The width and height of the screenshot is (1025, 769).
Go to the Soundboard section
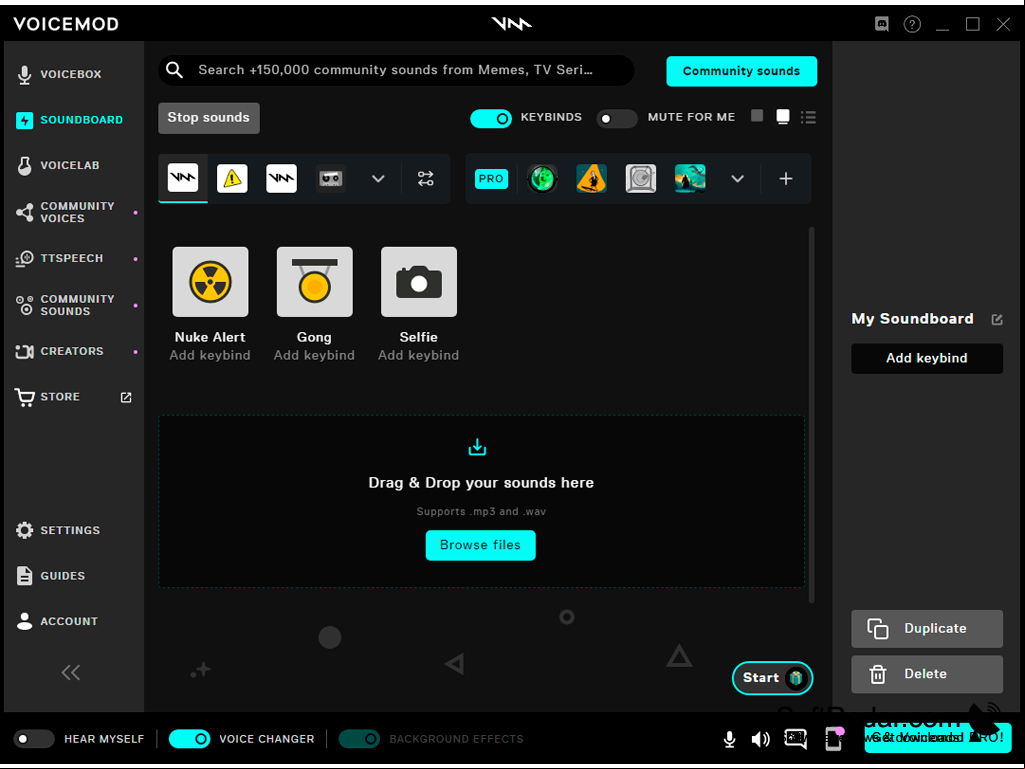[x=69, y=120]
